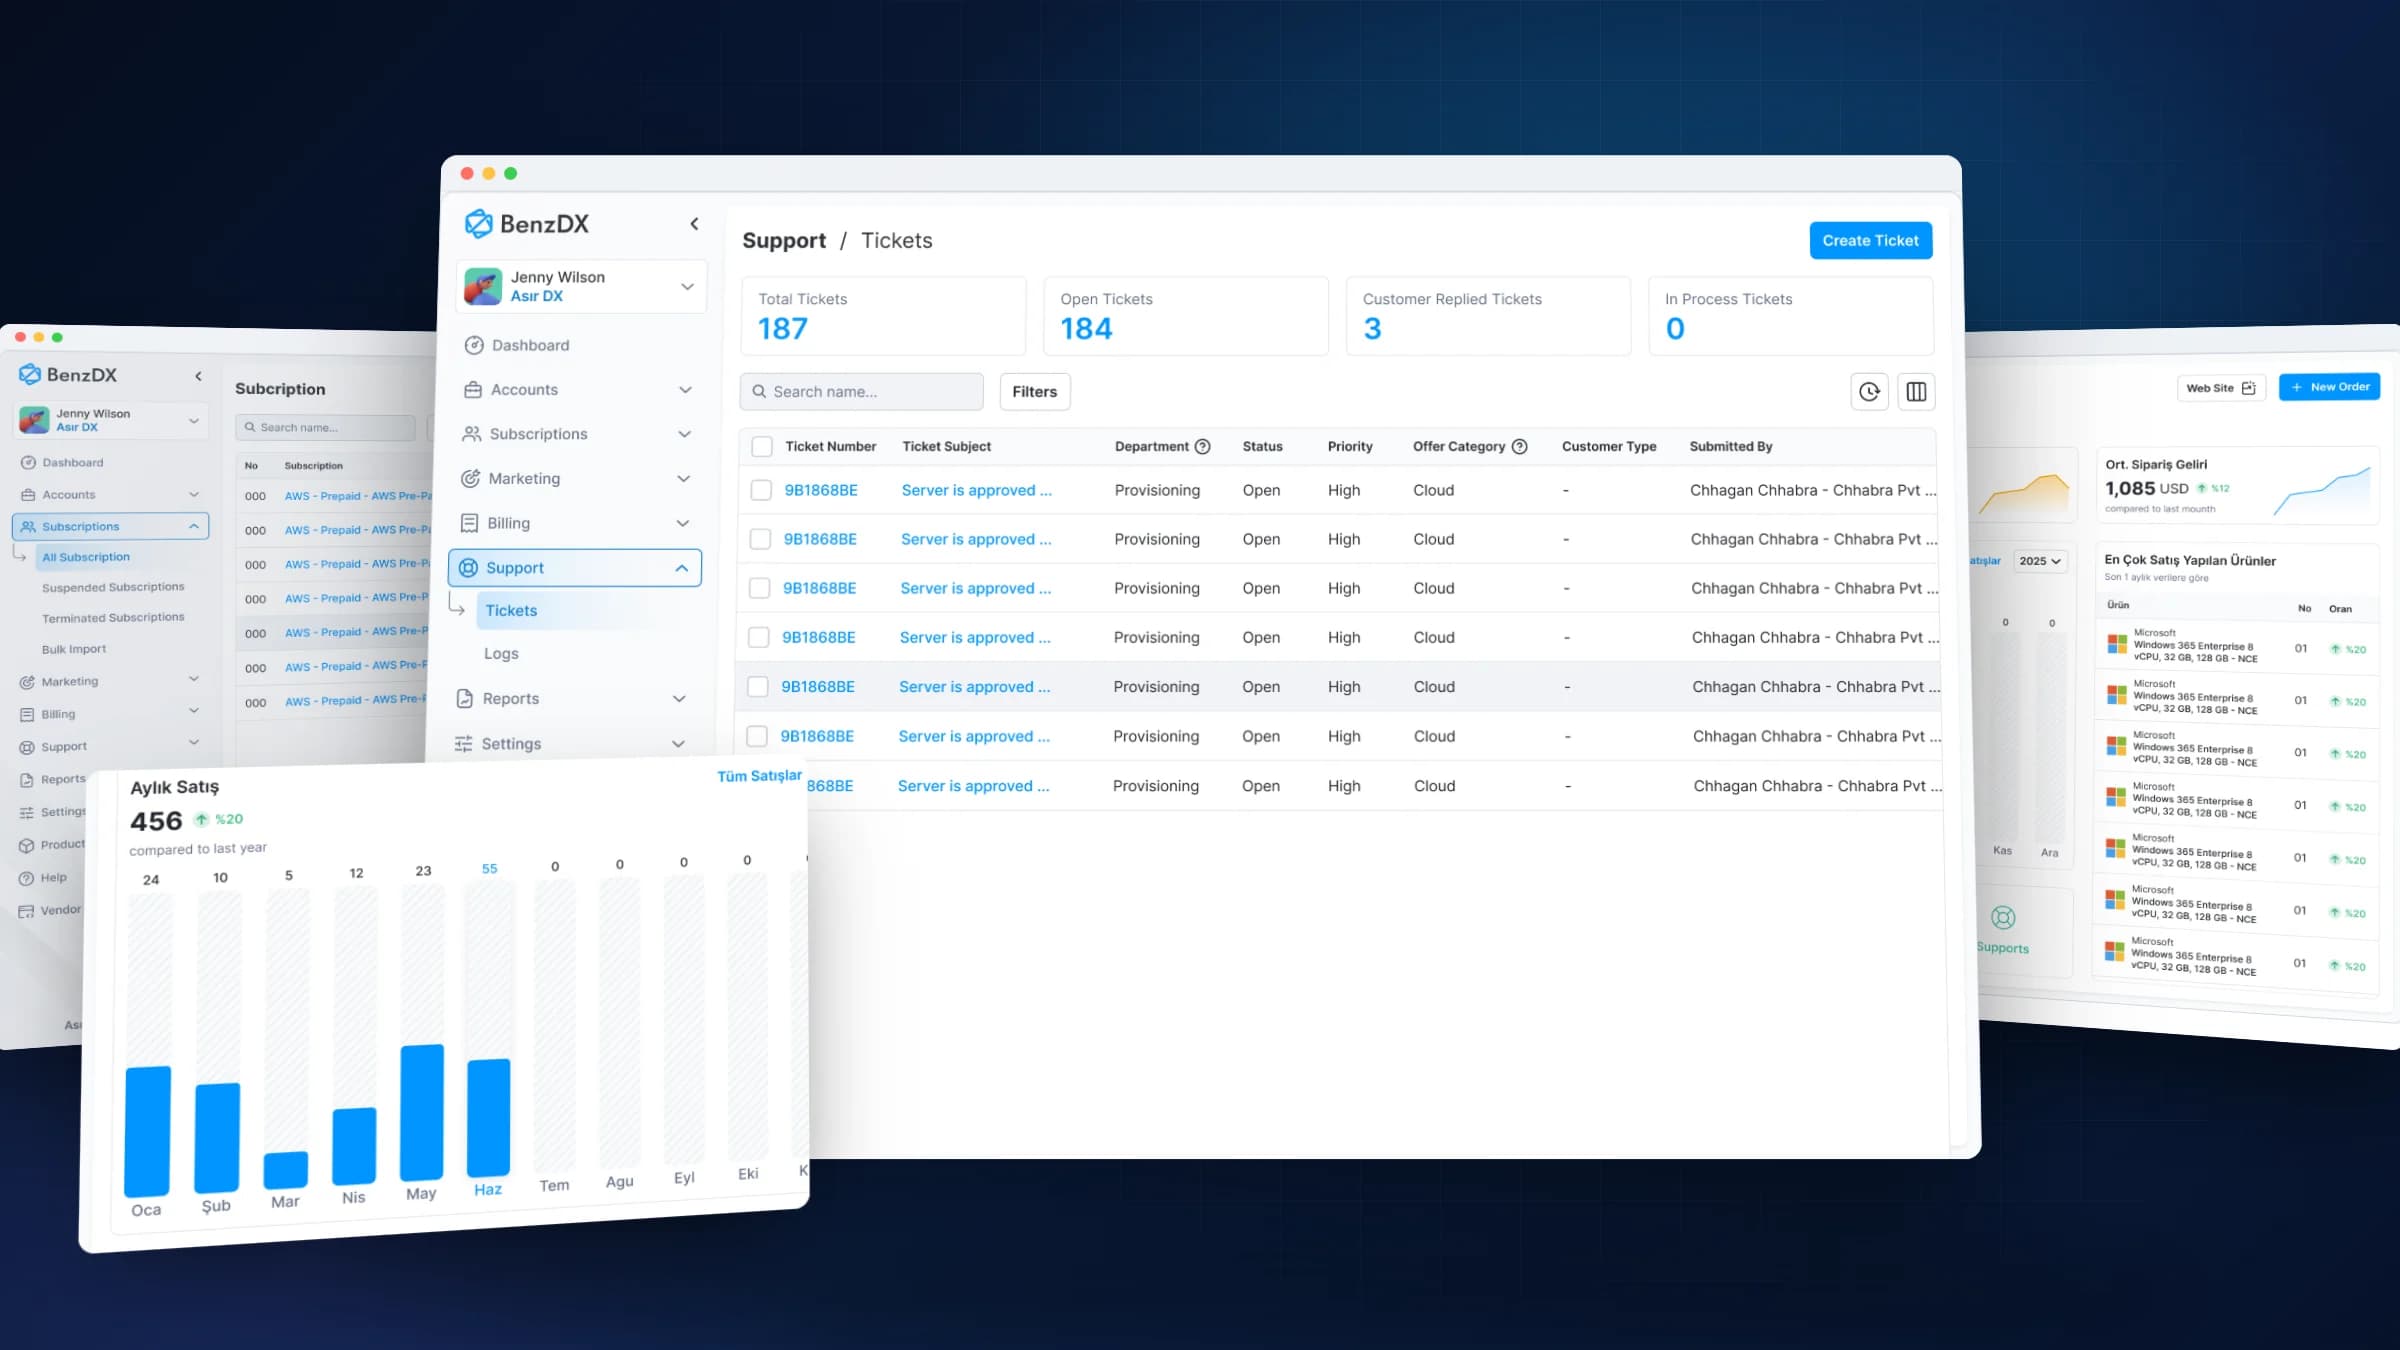The width and height of the screenshot is (2400, 1350).
Task: Check the first 9B1868BE ticket row checkbox
Action: (761, 490)
